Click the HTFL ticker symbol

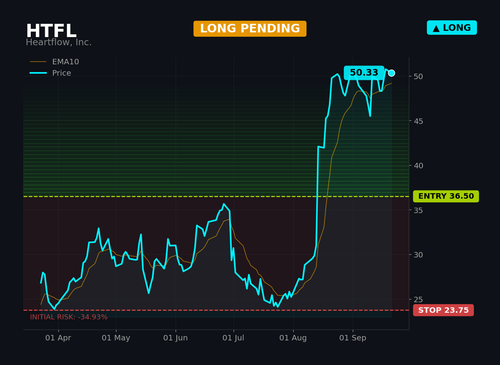click(x=51, y=31)
